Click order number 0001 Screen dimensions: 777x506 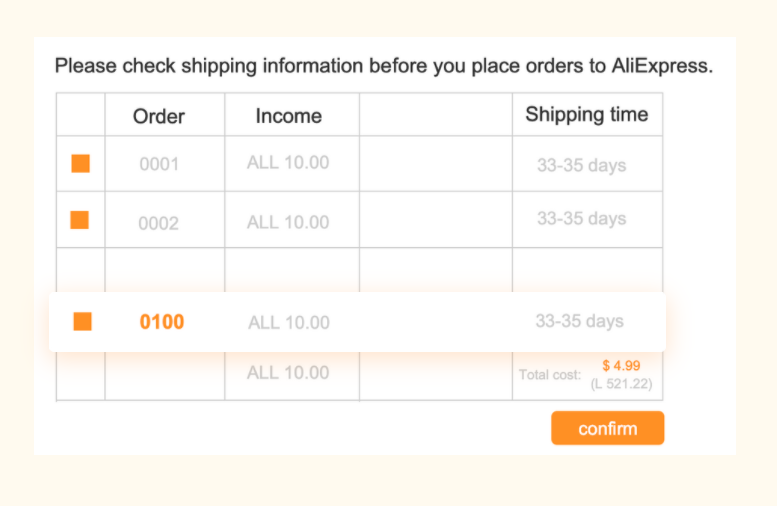[x=159, y=164]
